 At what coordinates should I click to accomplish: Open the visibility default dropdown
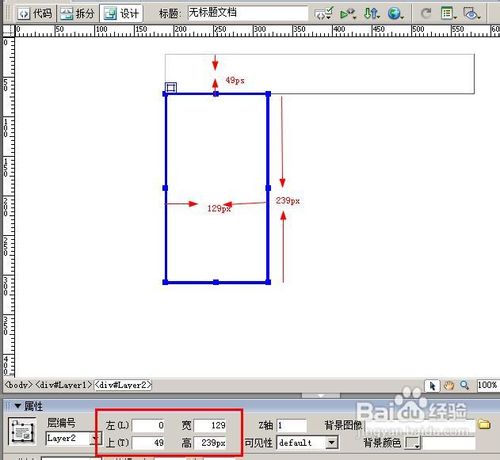tap(331, 443)
